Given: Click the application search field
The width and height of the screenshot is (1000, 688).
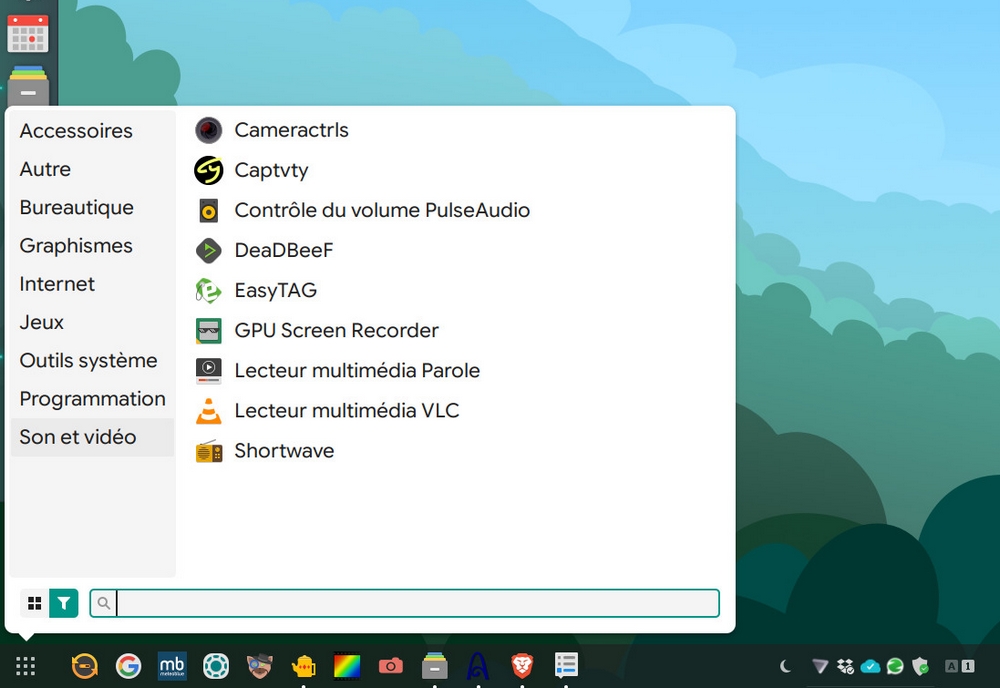Looking at the screenshot, I should coord(405,603).
